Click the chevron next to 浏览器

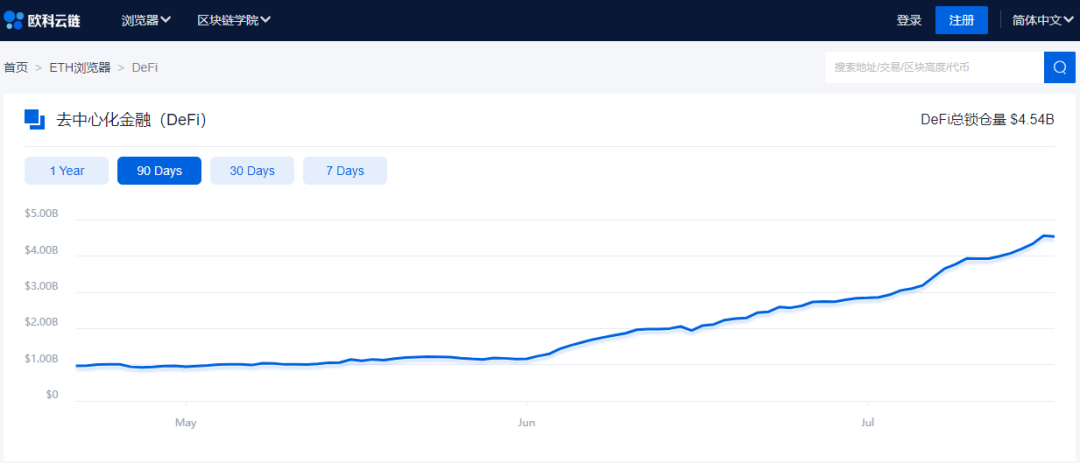tap(165, 20)
